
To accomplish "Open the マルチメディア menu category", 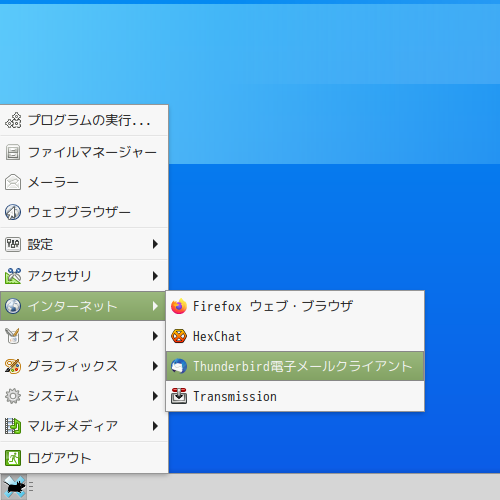I will 84,426.
